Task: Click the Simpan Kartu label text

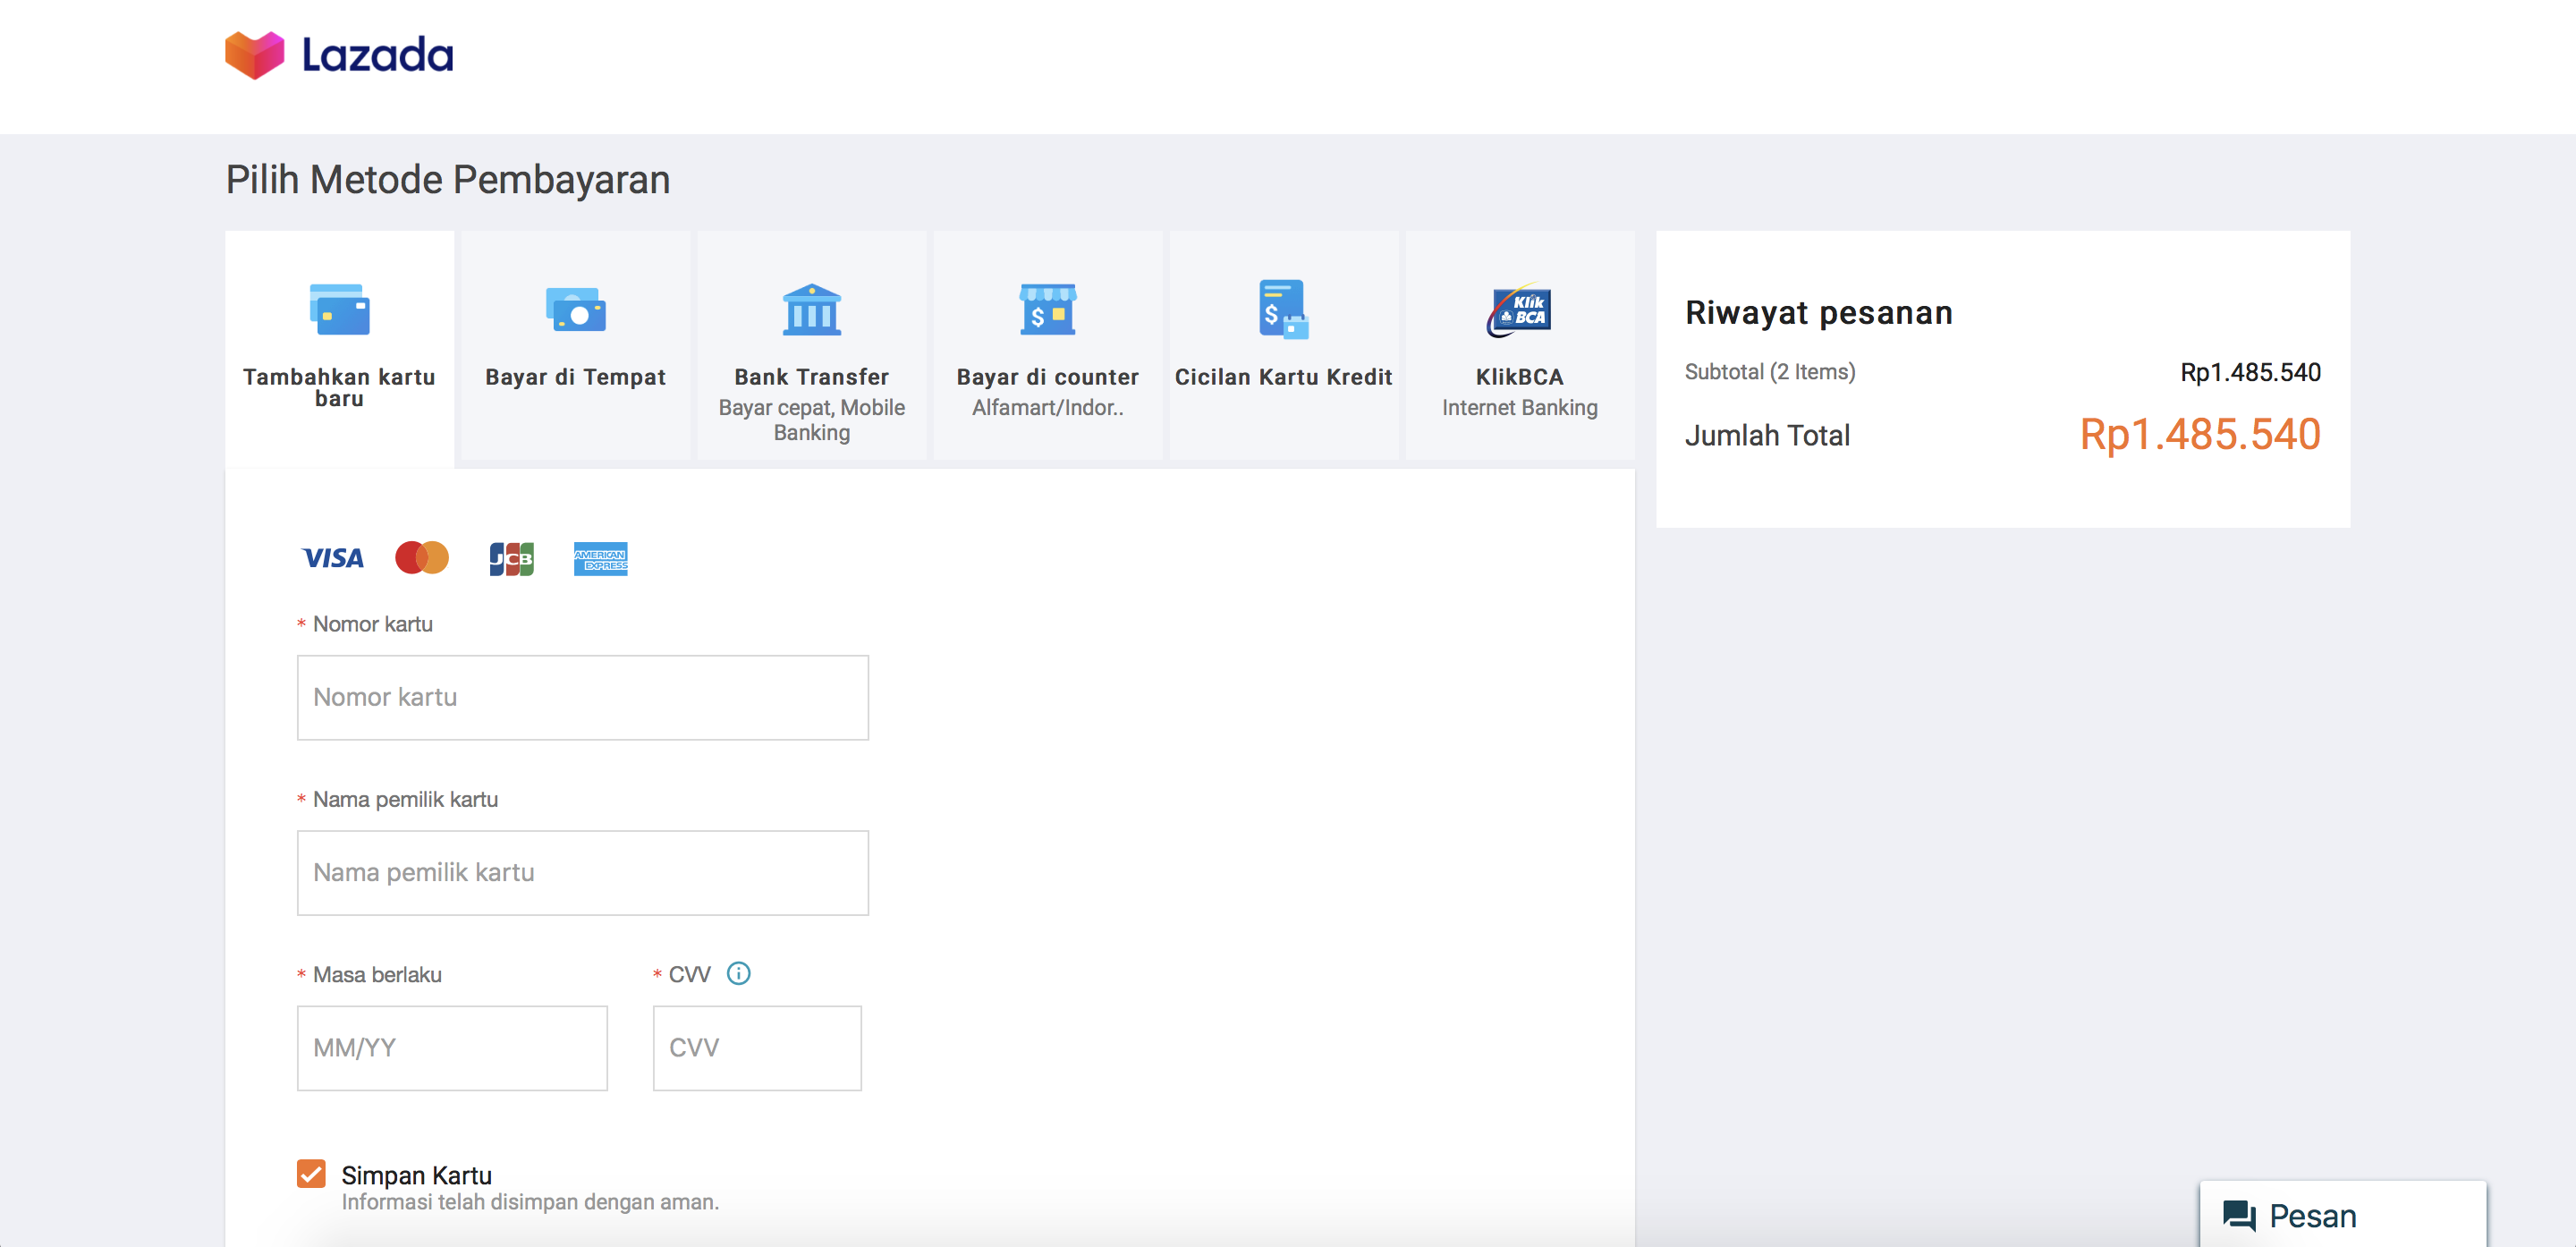Action: click(x=416, y=1175)
